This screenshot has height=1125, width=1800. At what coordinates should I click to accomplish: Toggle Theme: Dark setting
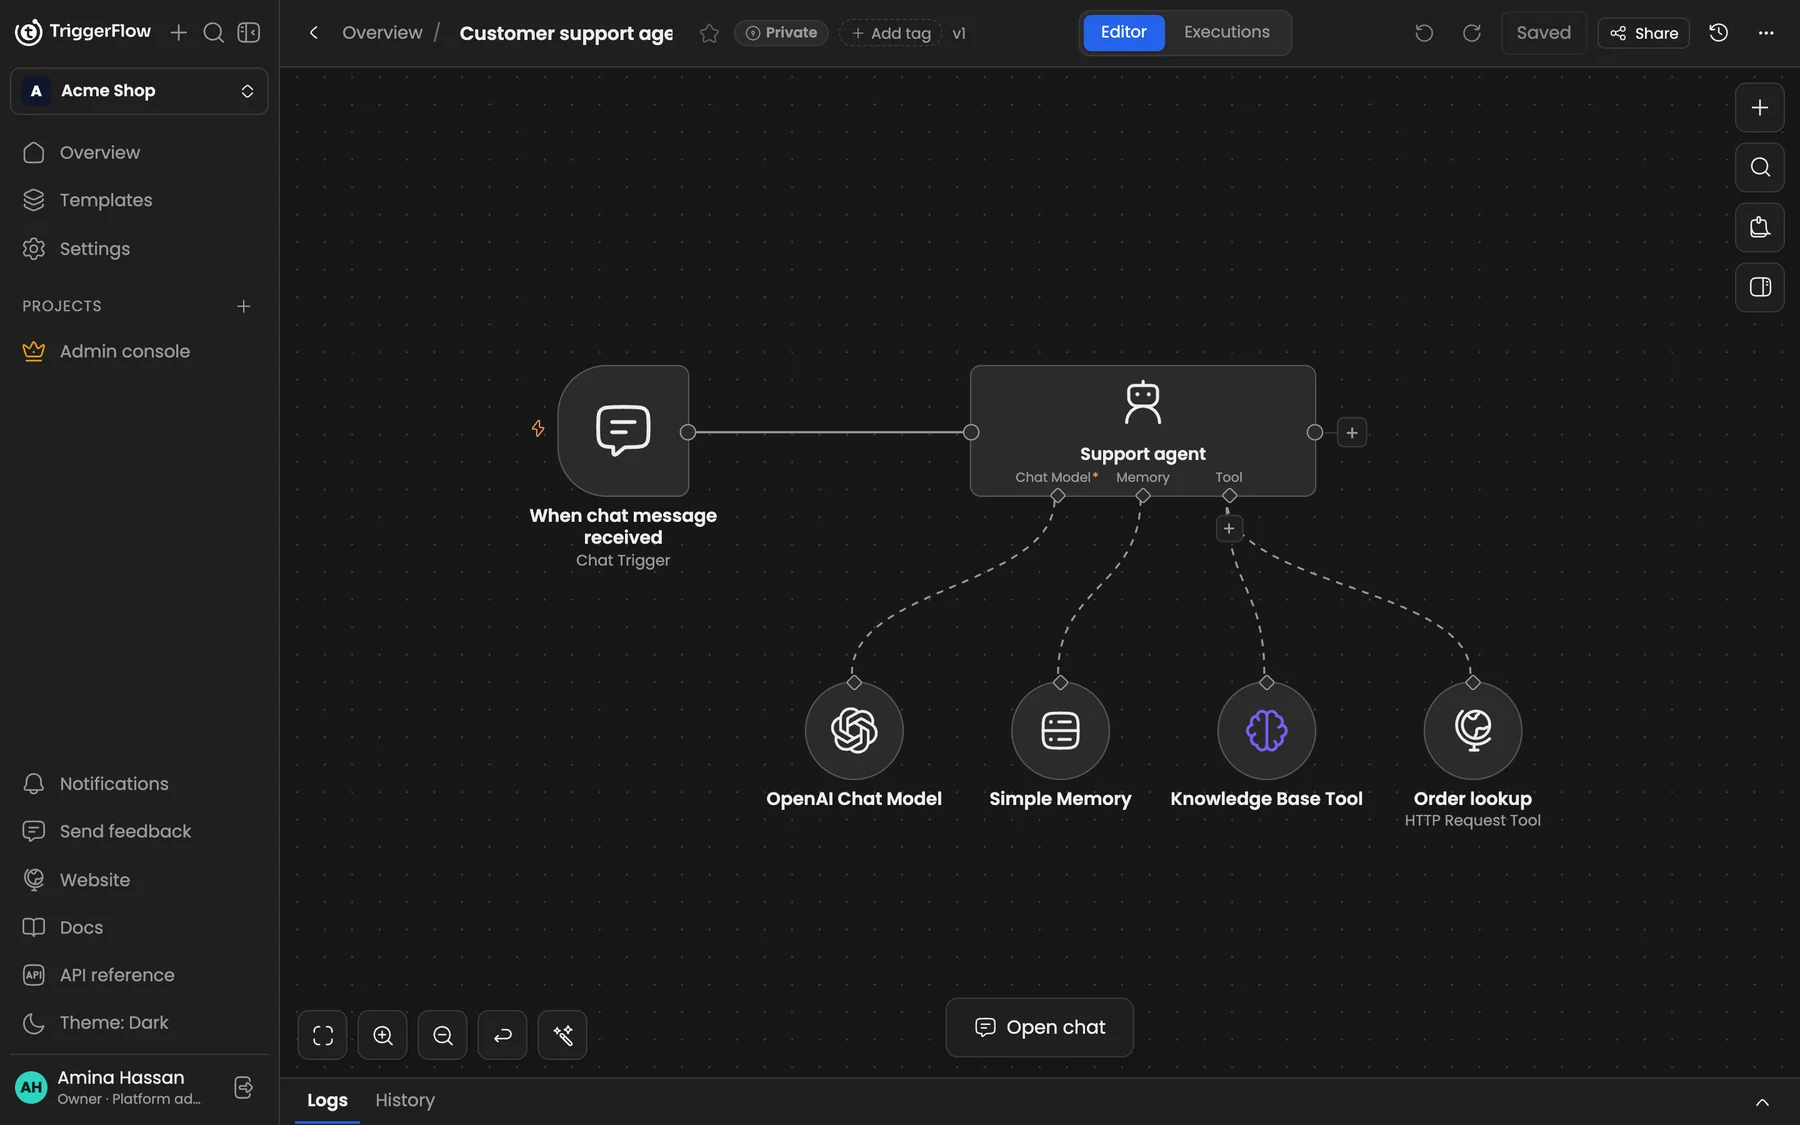139,1023
